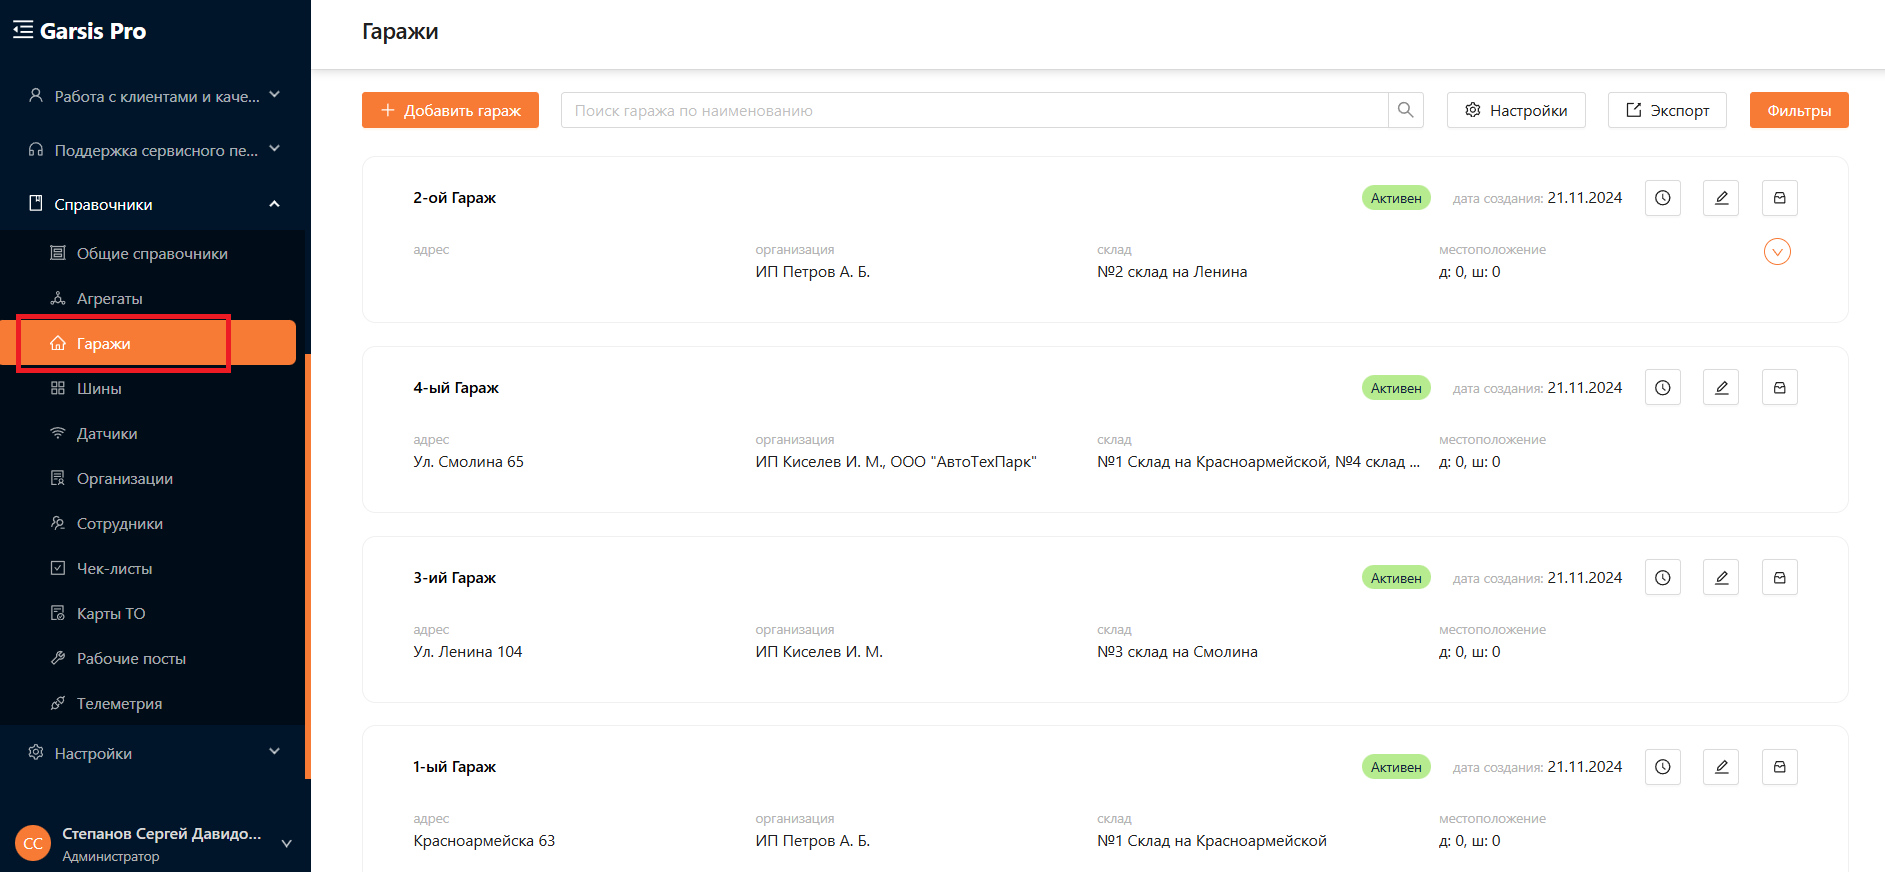
Task: Open history clock icon for 4-ый Гараж
Action: coord(1663,388)
